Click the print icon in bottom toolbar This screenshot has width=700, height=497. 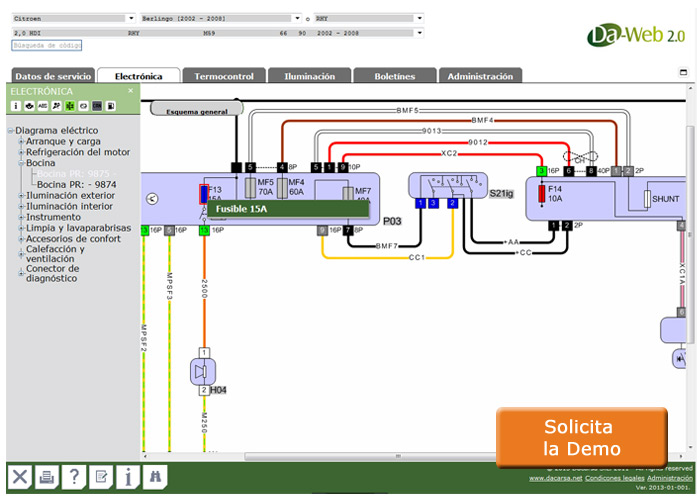[x=47, y=477]
